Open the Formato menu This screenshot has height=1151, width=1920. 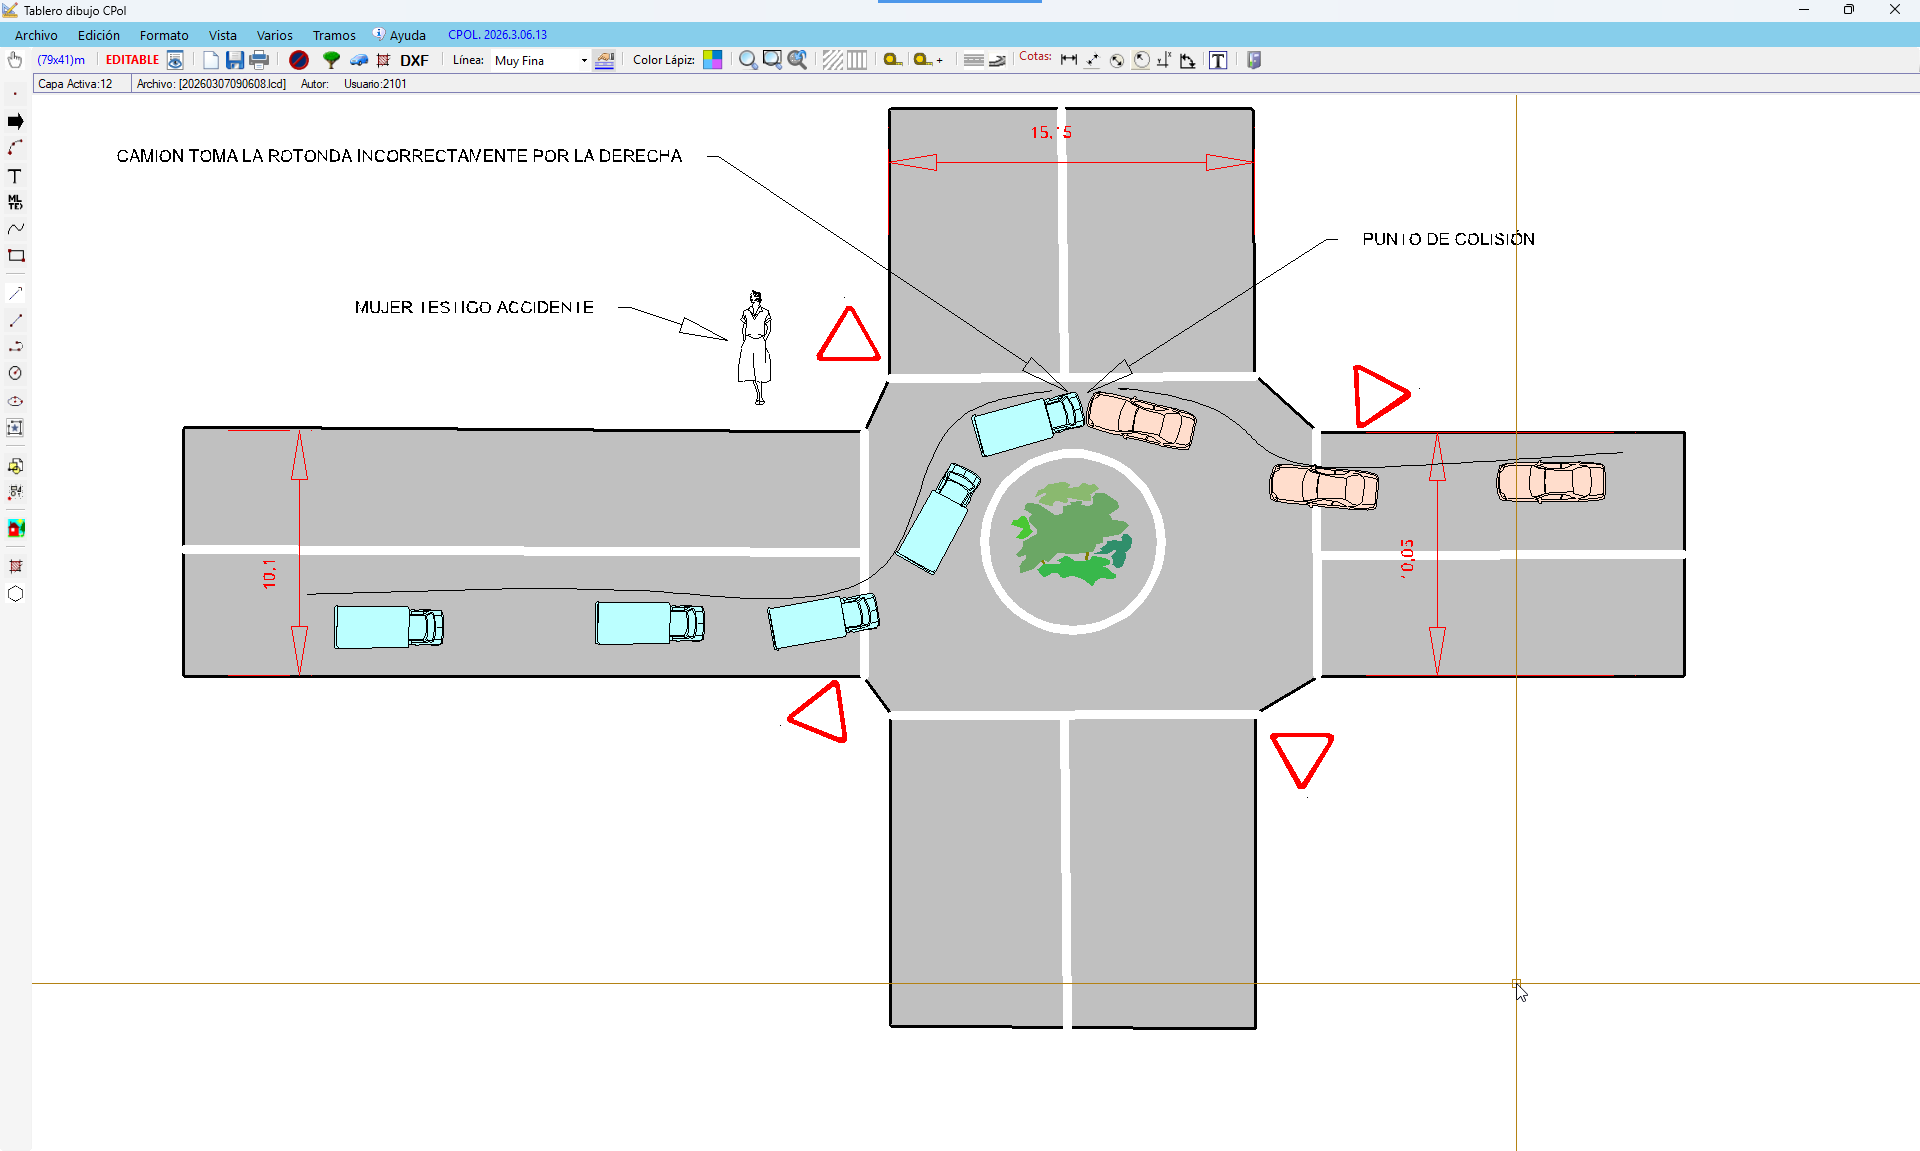(x=164, y=35)
